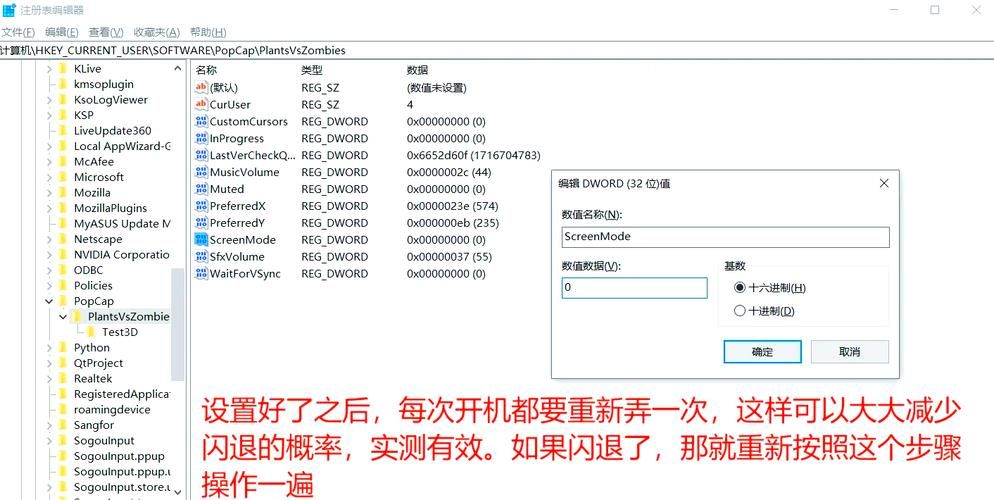The width and height of the screenshot is (994, 500).
Task: Click the PlantsVsZombies folder icon
Action: click(x=76, y=316)
